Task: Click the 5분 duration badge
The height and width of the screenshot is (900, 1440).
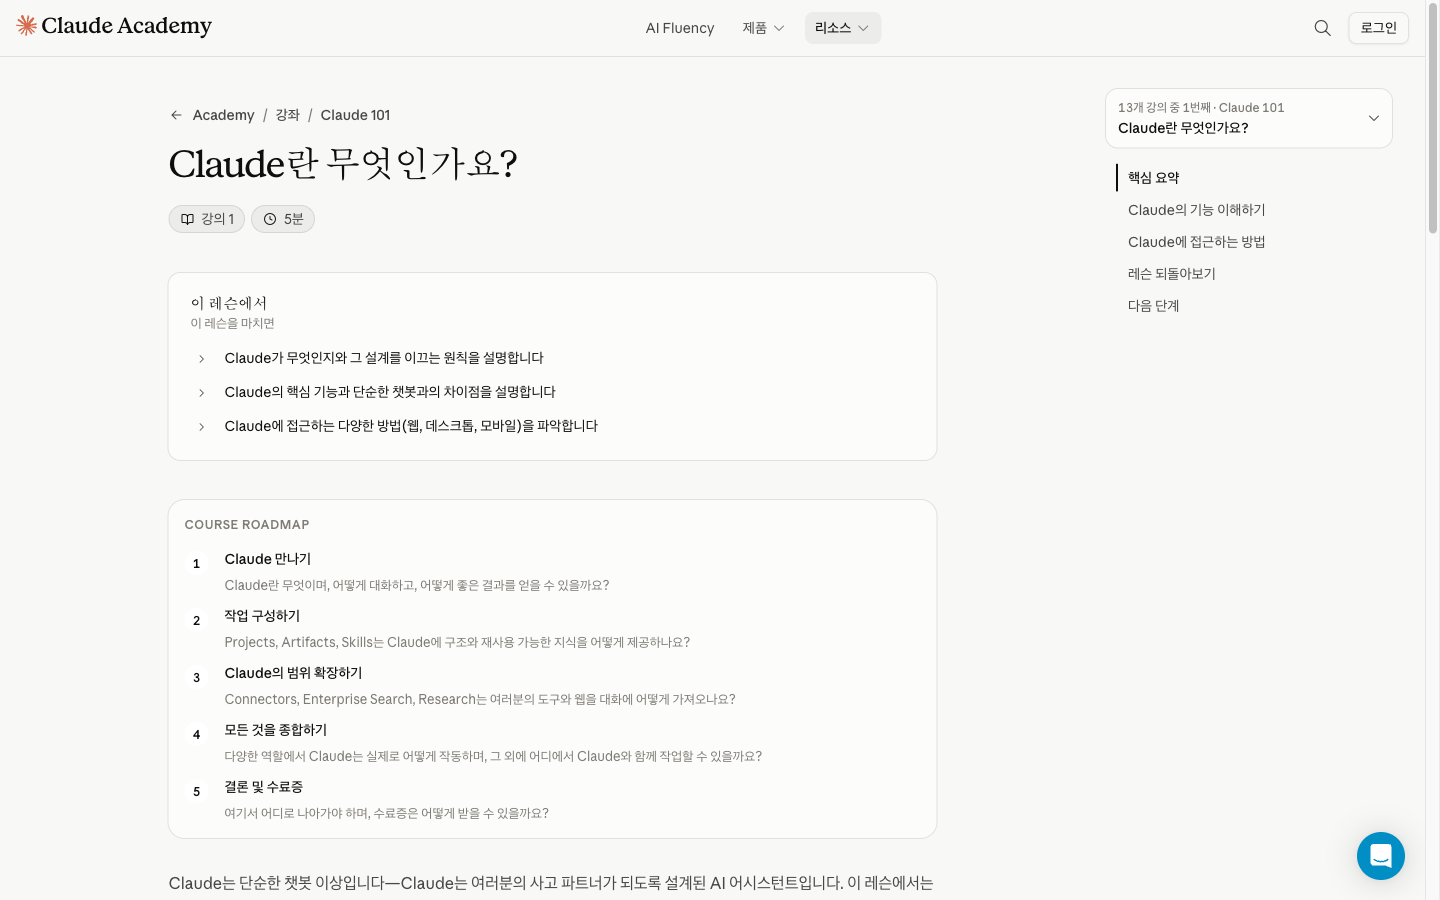Action: pos(283,219)
